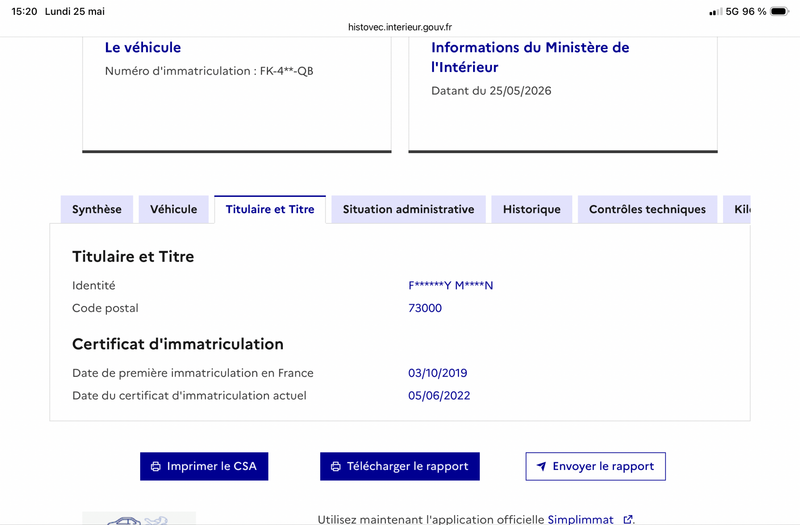Open the Synthèse tab
The height and width of the screenshot is (525, 800).
pyautogui.click(x=96, y=209)
